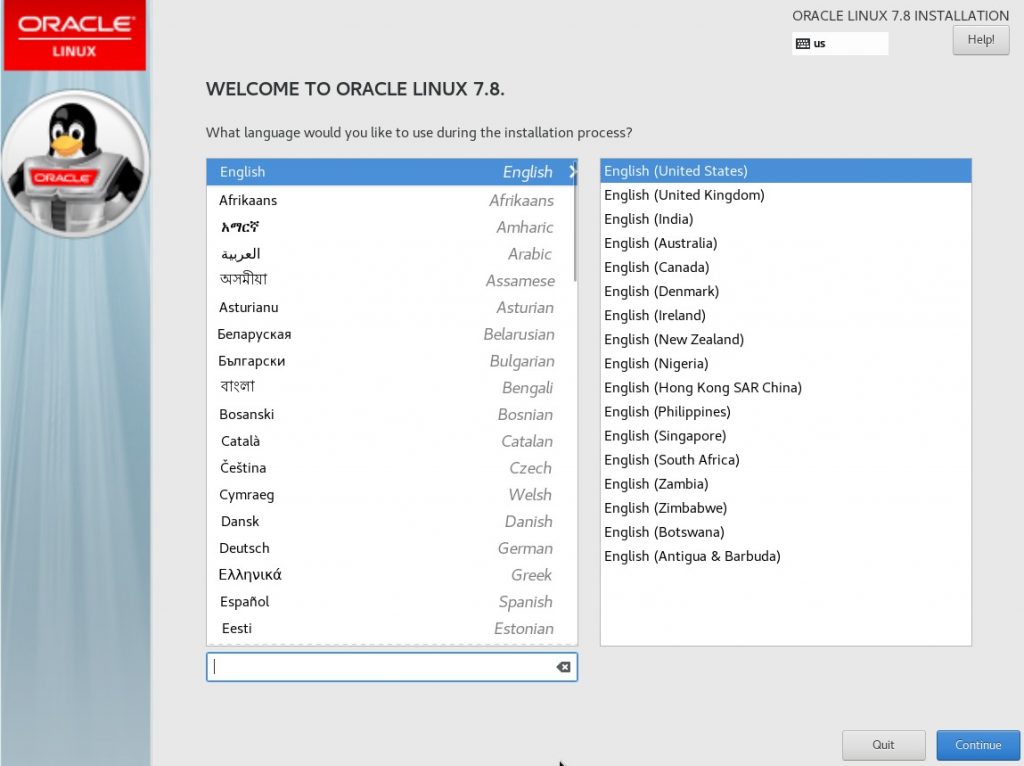Choose Català in the language list
Viewport: 1024px width, 766px height.
point(392,441)
